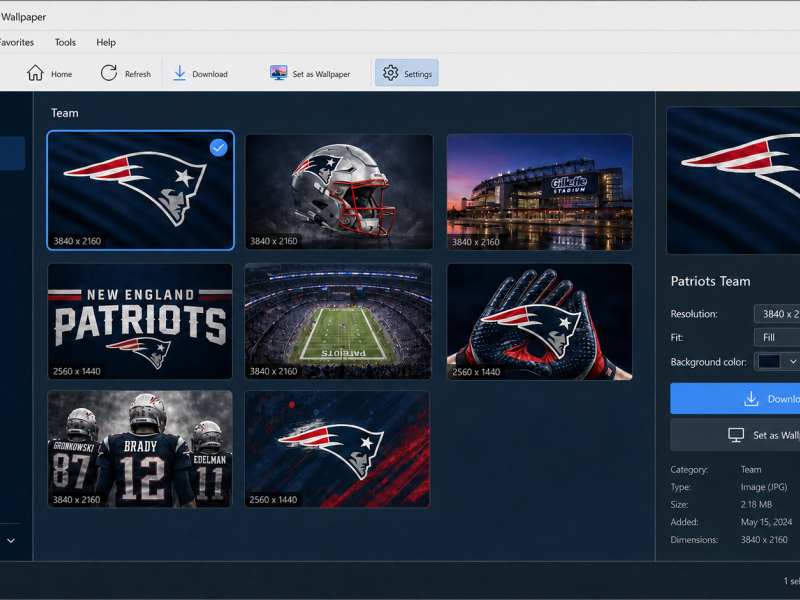
Task: Click the Type: label in details panel
Action: [x=680, y=487]
